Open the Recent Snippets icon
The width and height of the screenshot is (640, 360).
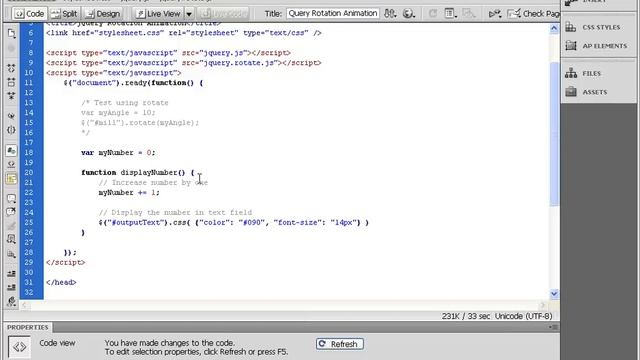tap(11, 239)
